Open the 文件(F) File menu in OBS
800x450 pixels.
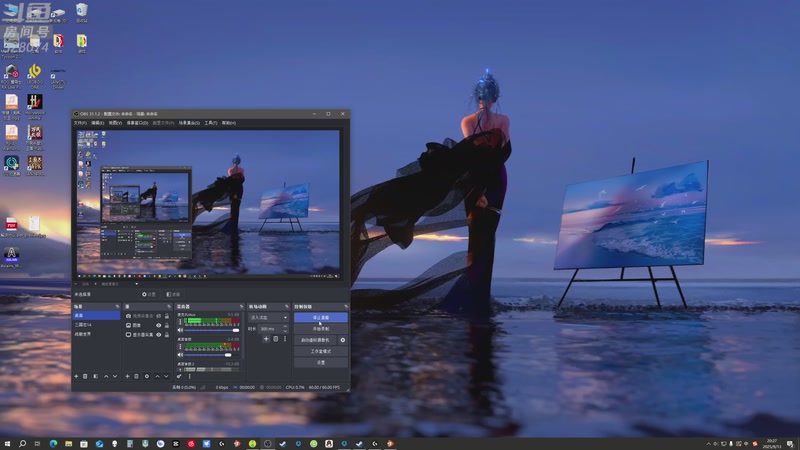(81, 123)
